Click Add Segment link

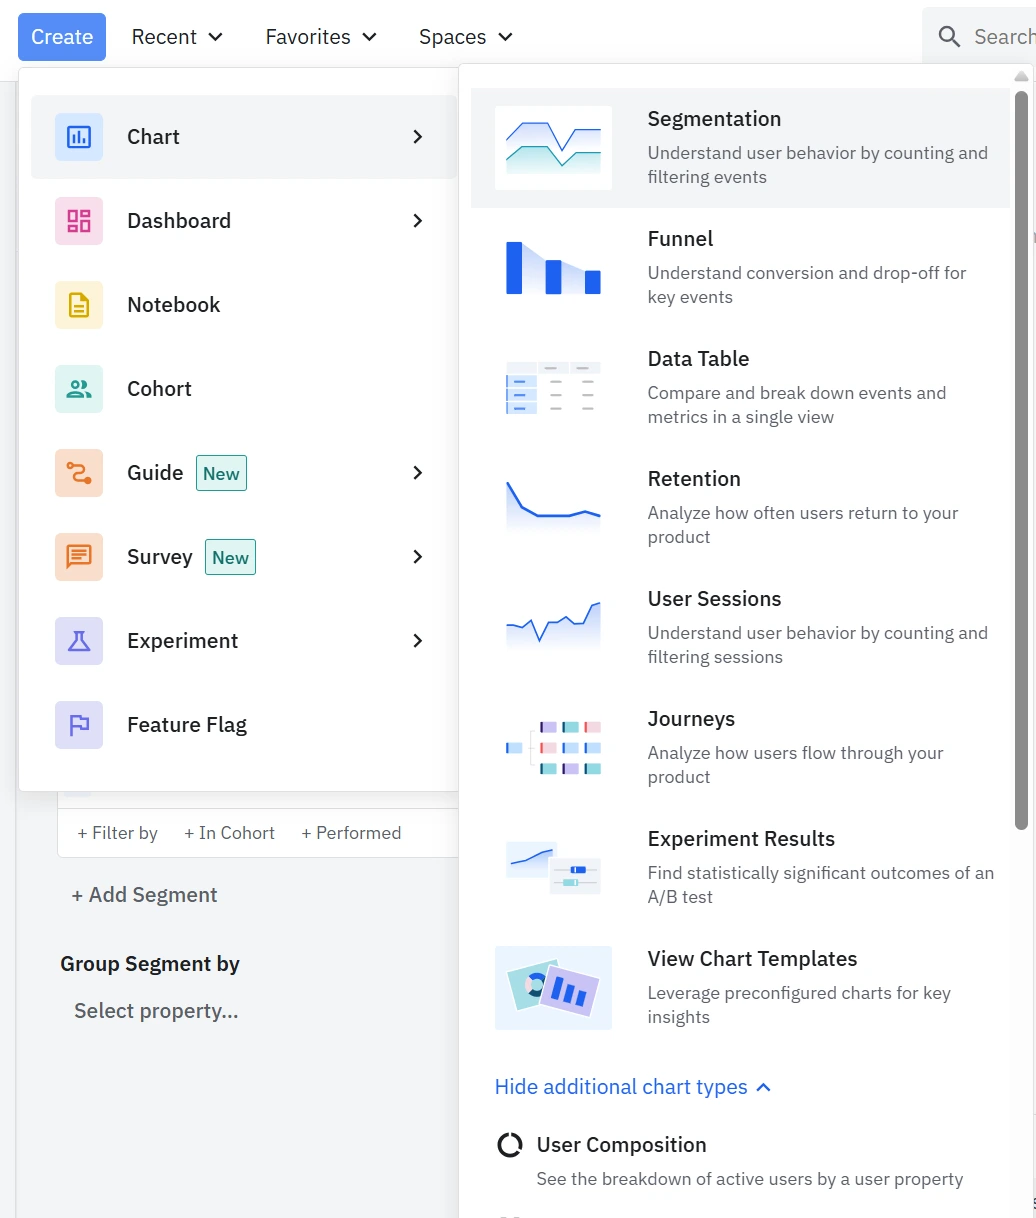(x=144, y=895)
